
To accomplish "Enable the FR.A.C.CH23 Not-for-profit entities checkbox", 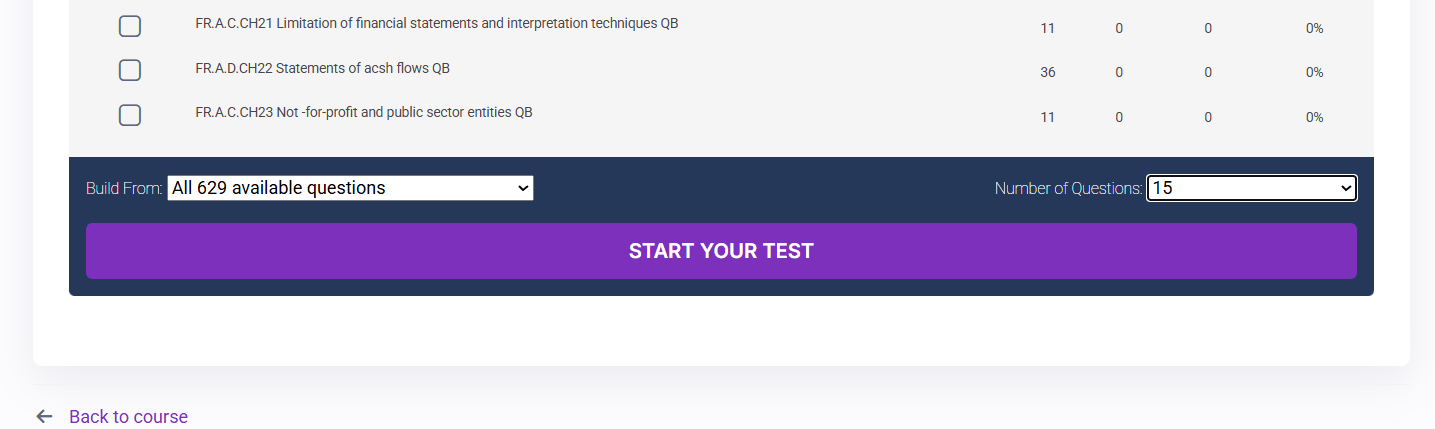I will coord(130,115).
